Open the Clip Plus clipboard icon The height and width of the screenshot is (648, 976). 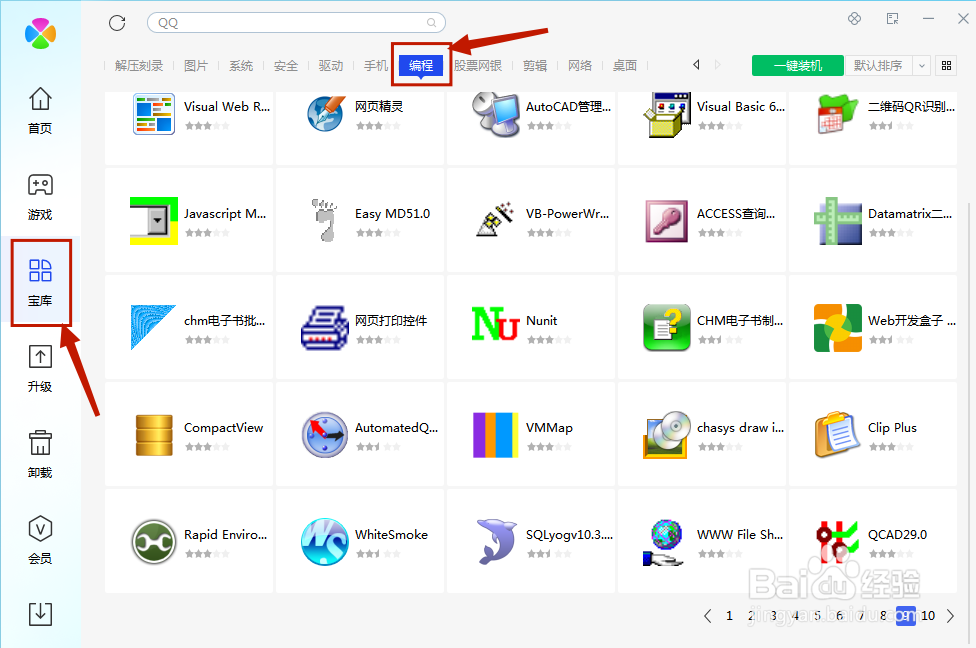(x=837, y=434)
